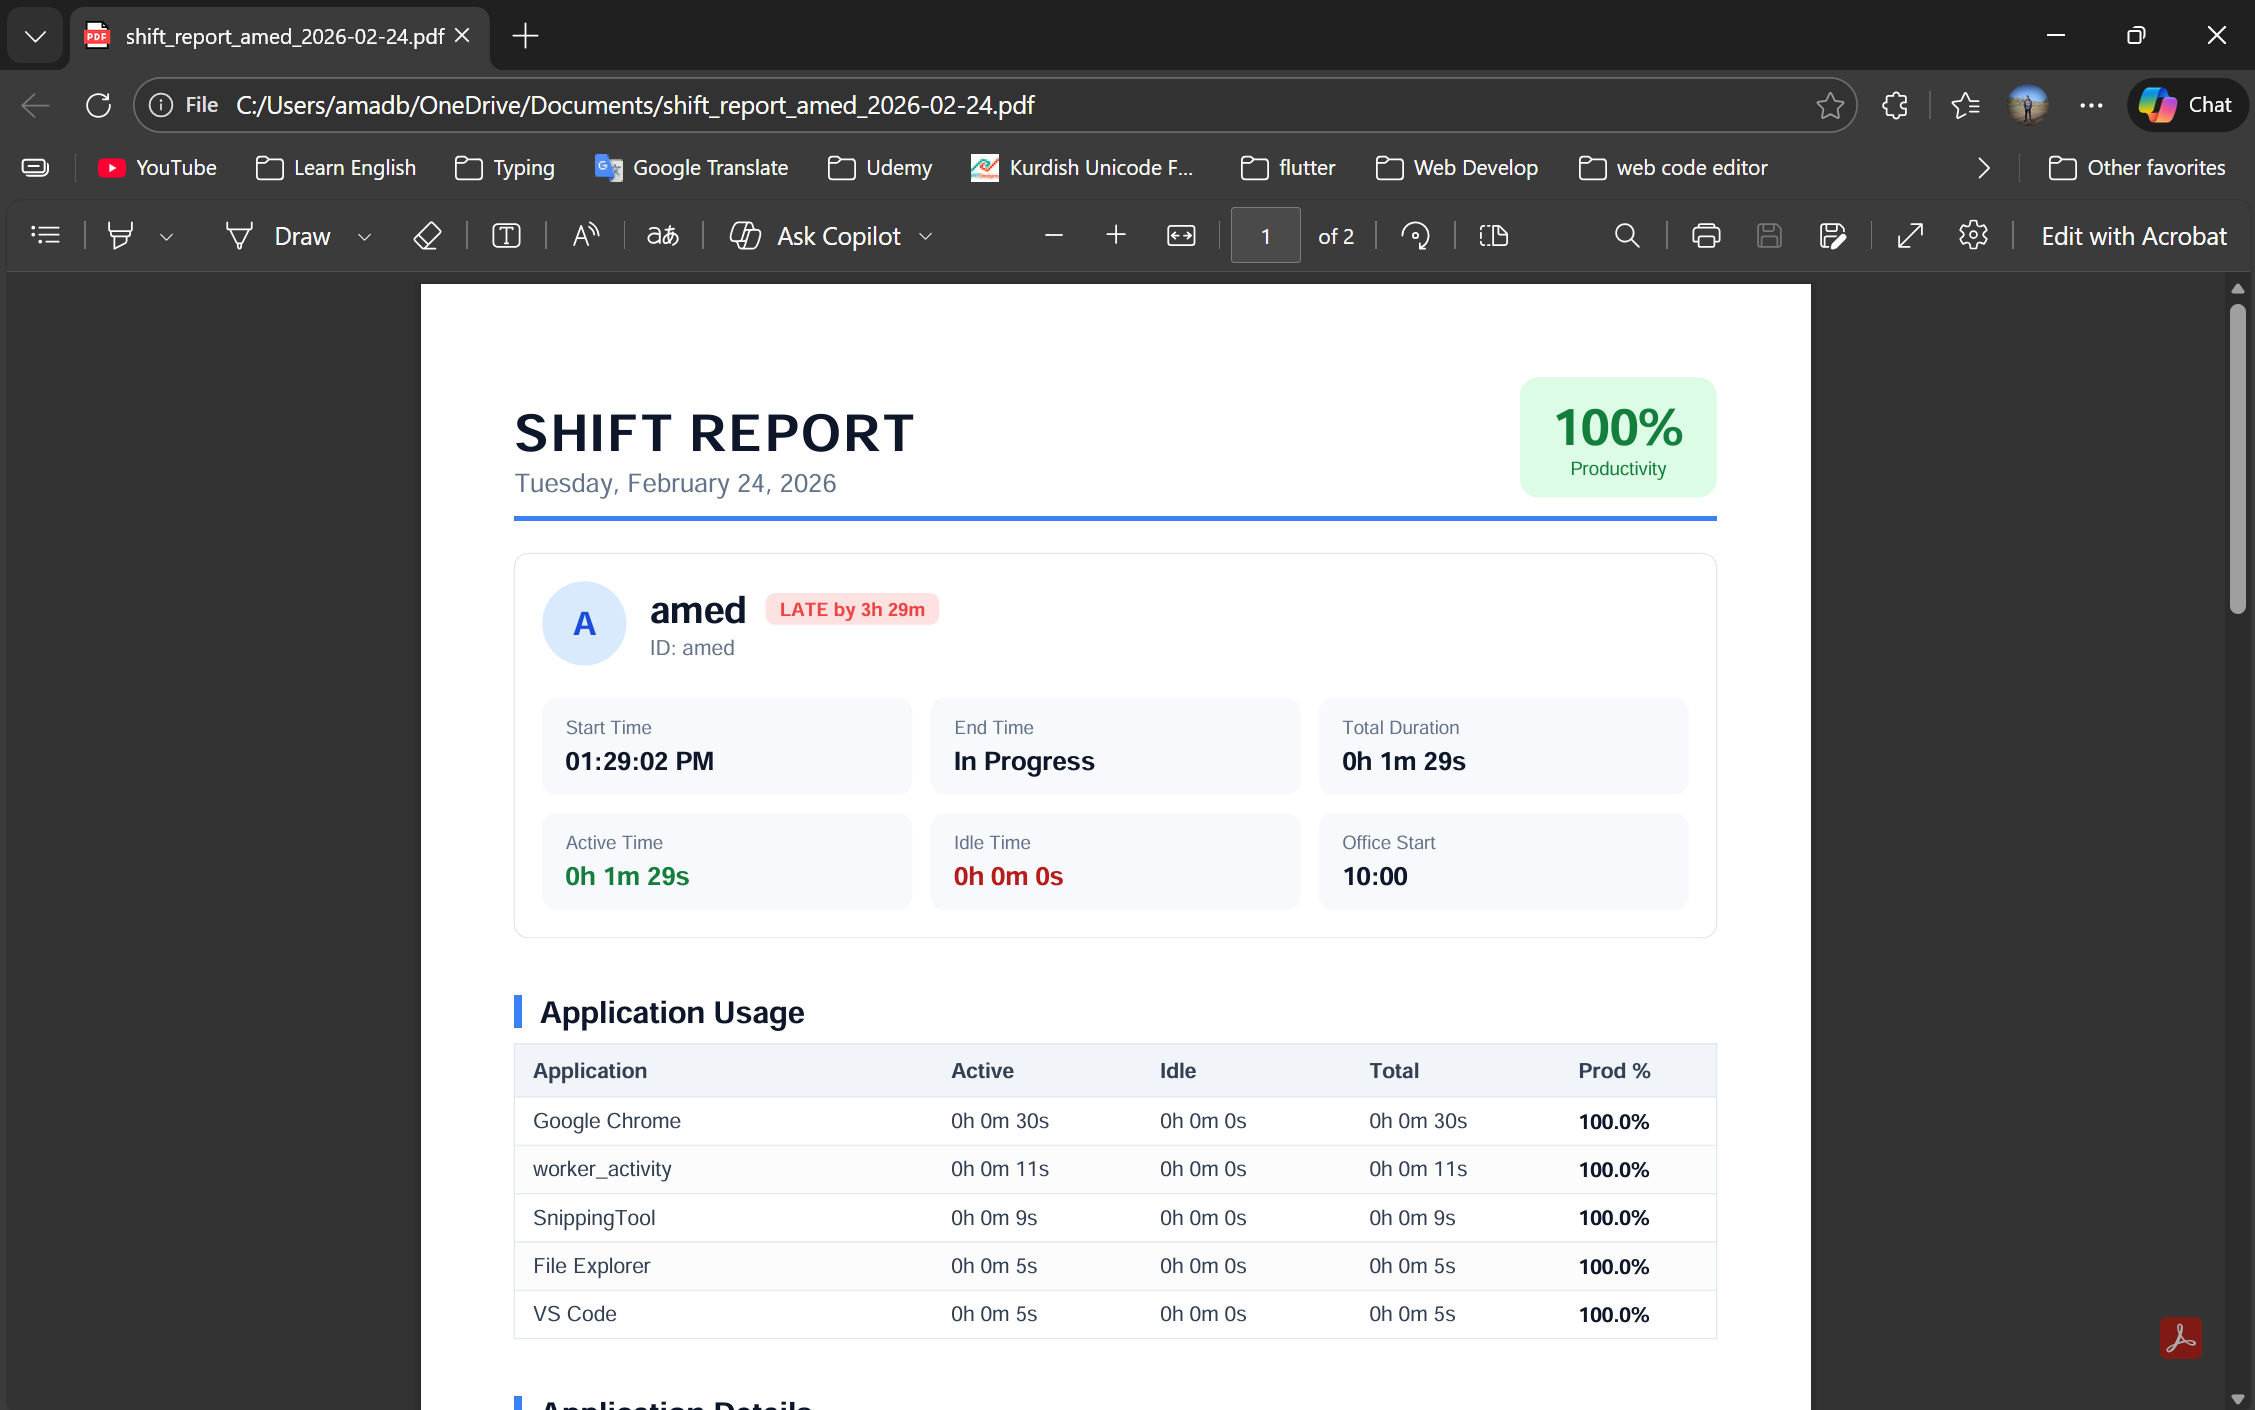The height and width of the screenshot is (1410, 2255).
Task: Open the Other favorites menu
Action: [2138, 168]
